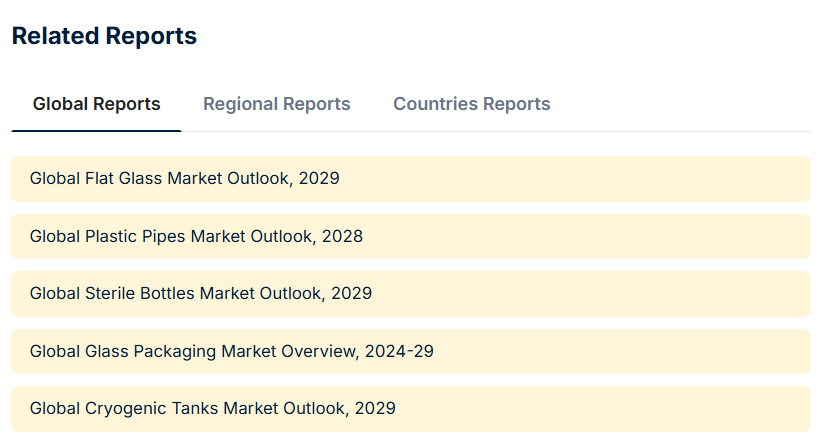The image size is (828, 447).
Task: Click the underline beneath Global Reports tab
Action: pos(96,130)
